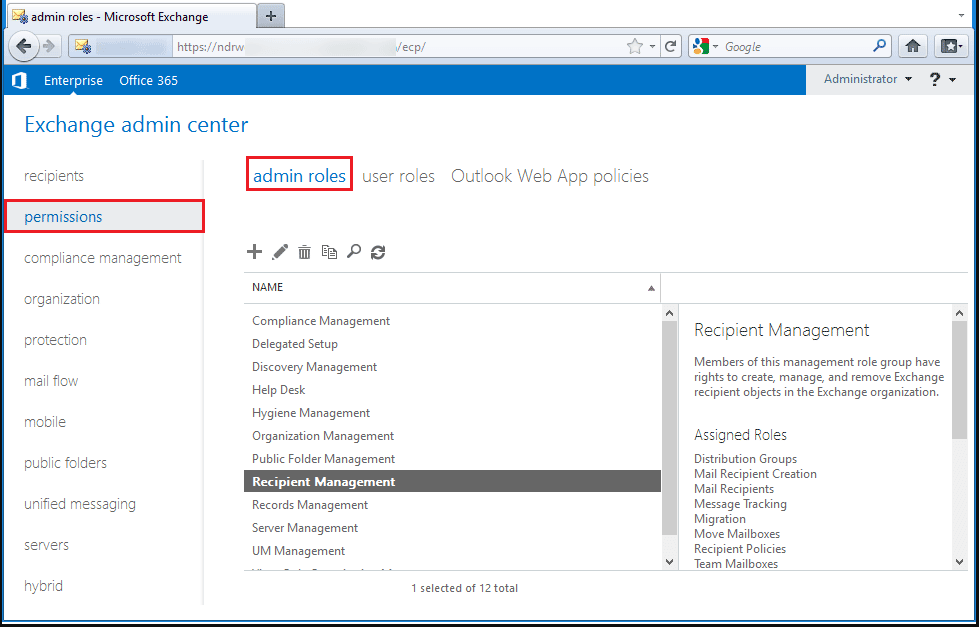Viewport: 979px width, 627px height.
Task: Select Organization Management role group
Action: (x=323, y=436)
